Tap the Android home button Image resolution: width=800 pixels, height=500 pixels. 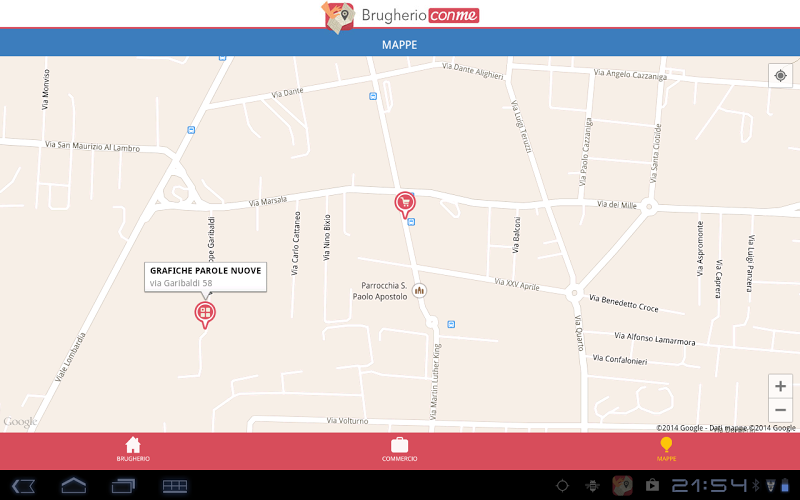(x=73, y=486)
